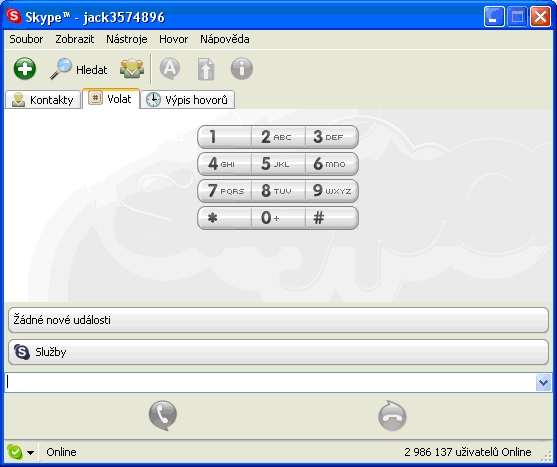Click the call handset button
Viewport: 557px width, 467px height.
(163, 415)
